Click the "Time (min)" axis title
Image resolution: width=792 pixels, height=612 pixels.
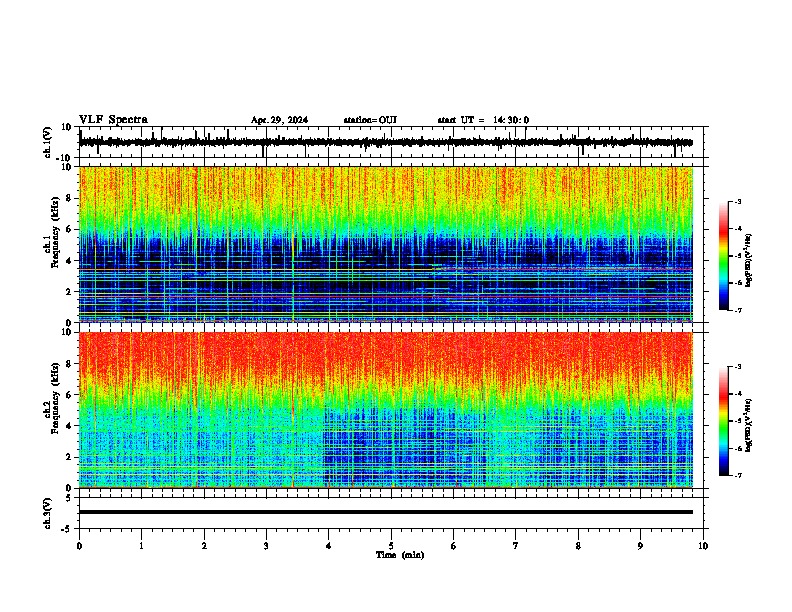[x=400, y=555]
